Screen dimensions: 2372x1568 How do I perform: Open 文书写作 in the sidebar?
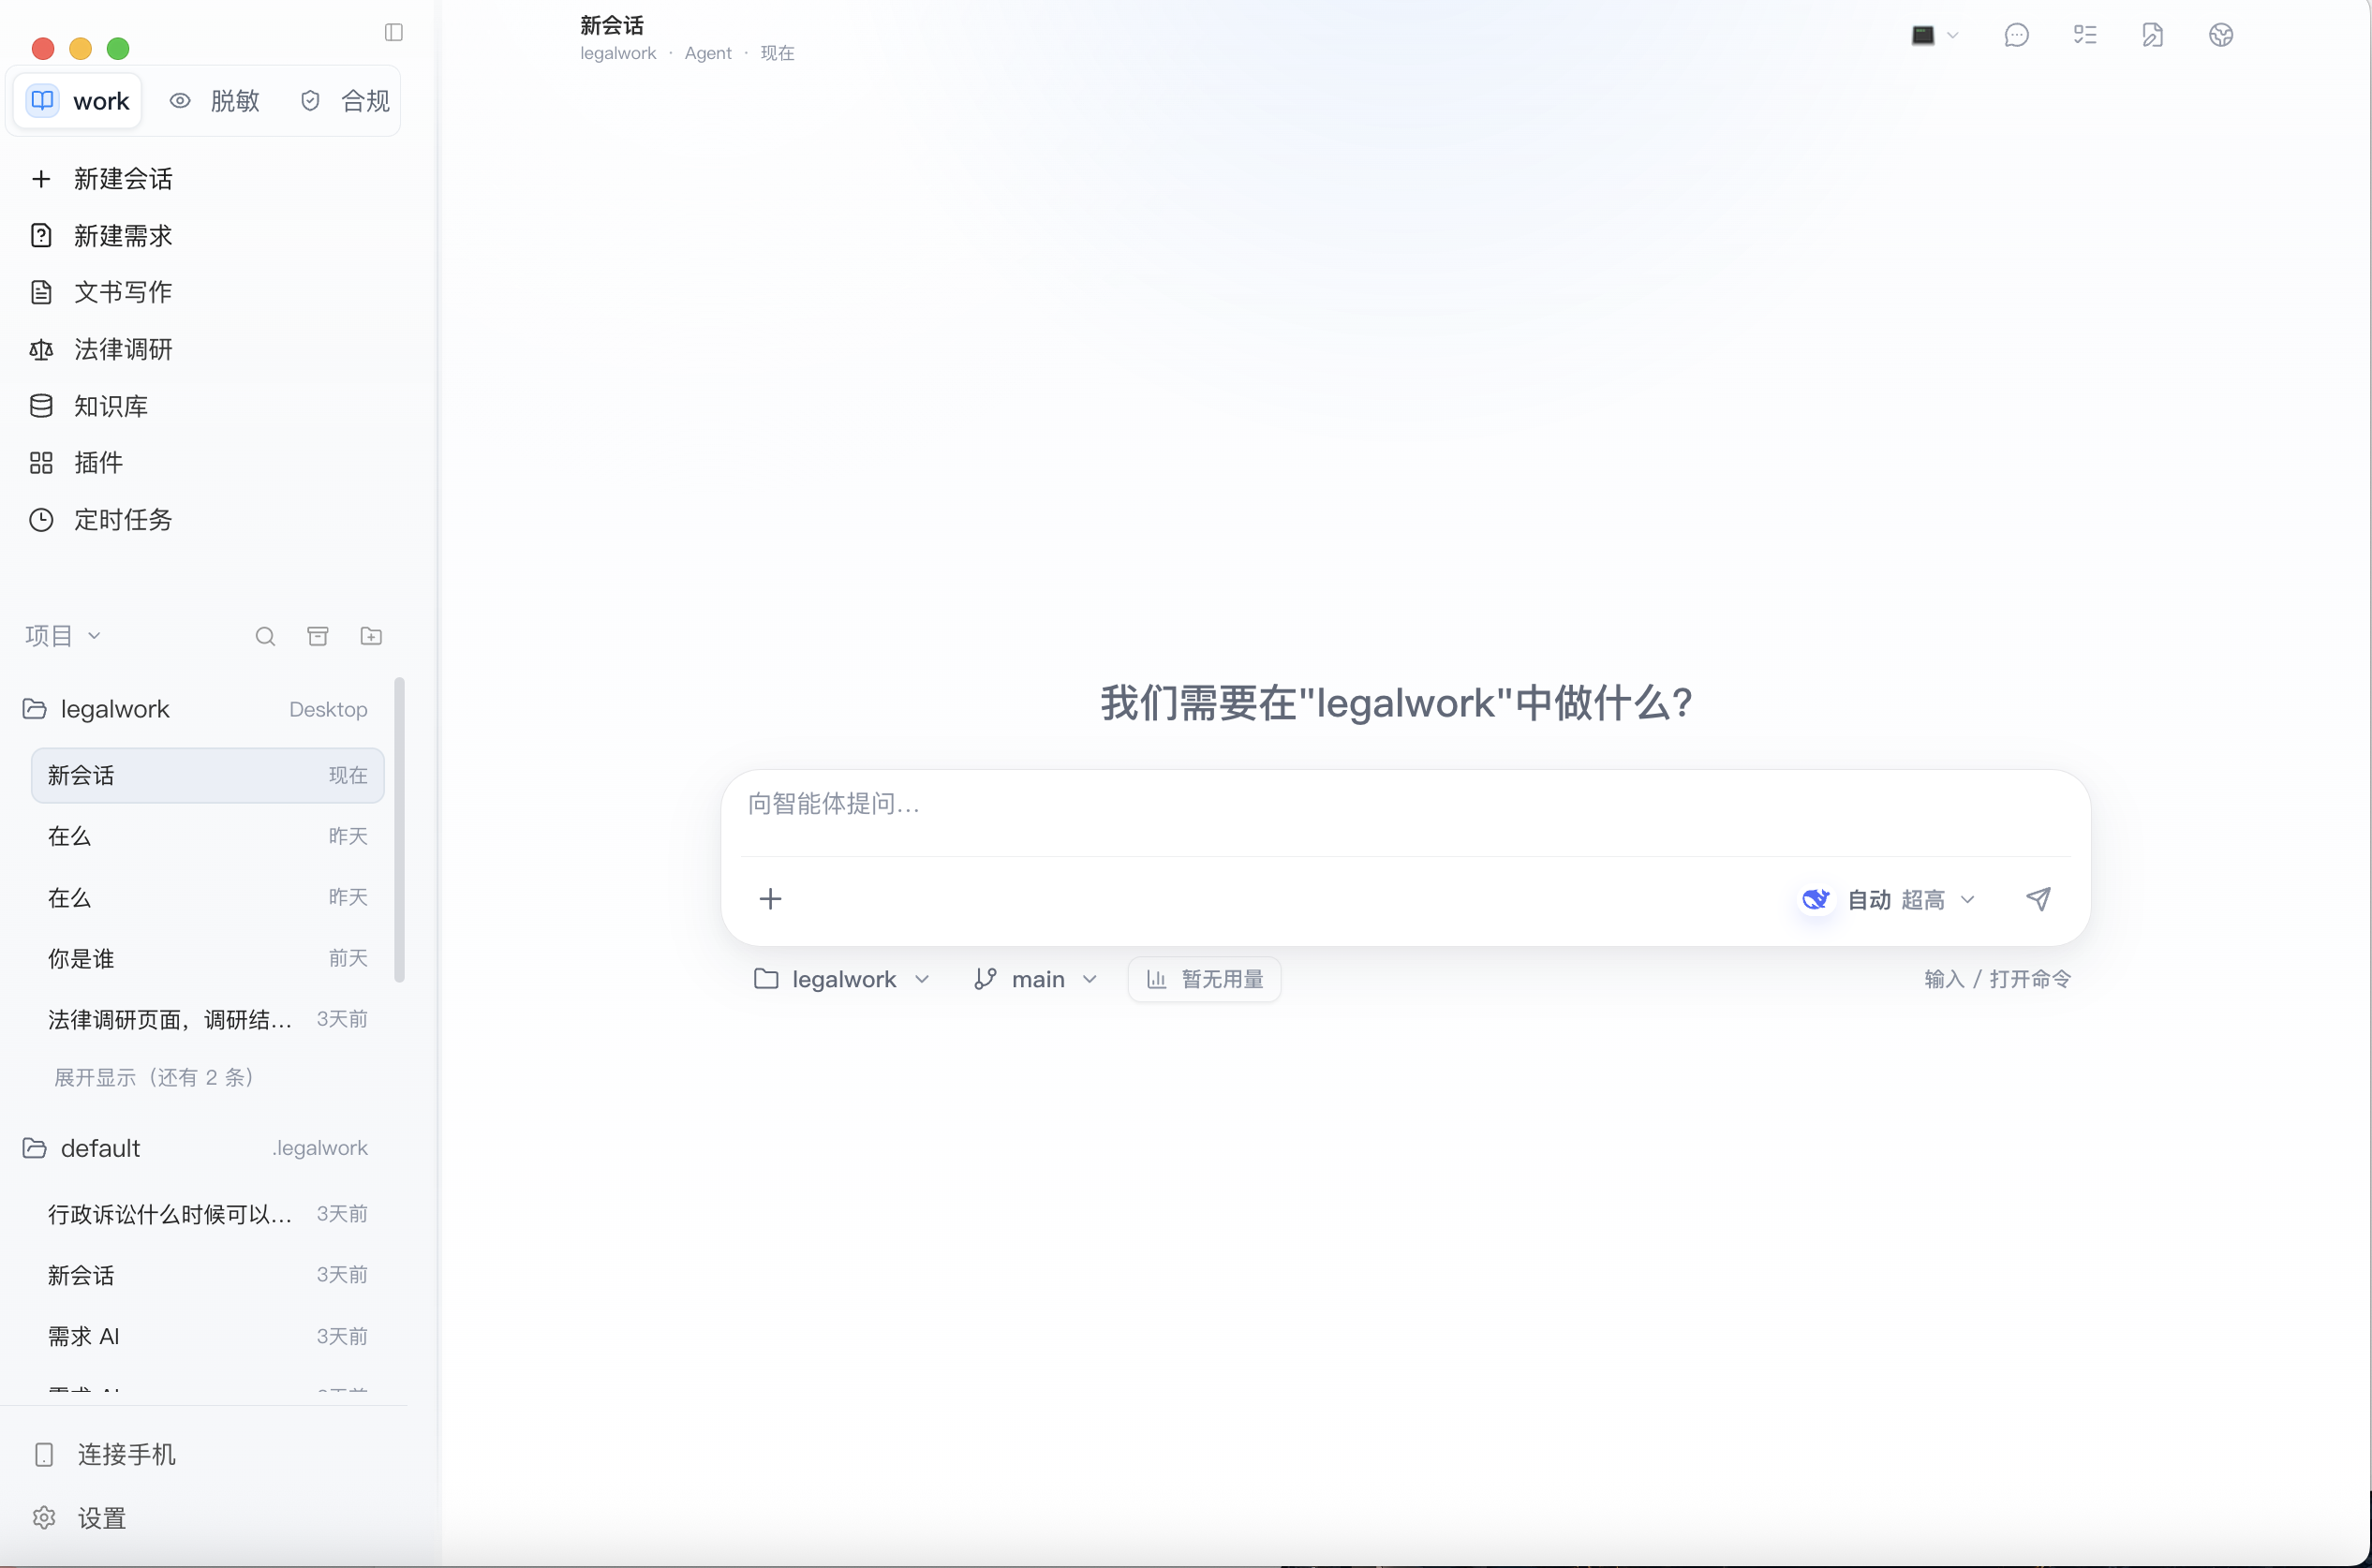[x=122, y=292]
